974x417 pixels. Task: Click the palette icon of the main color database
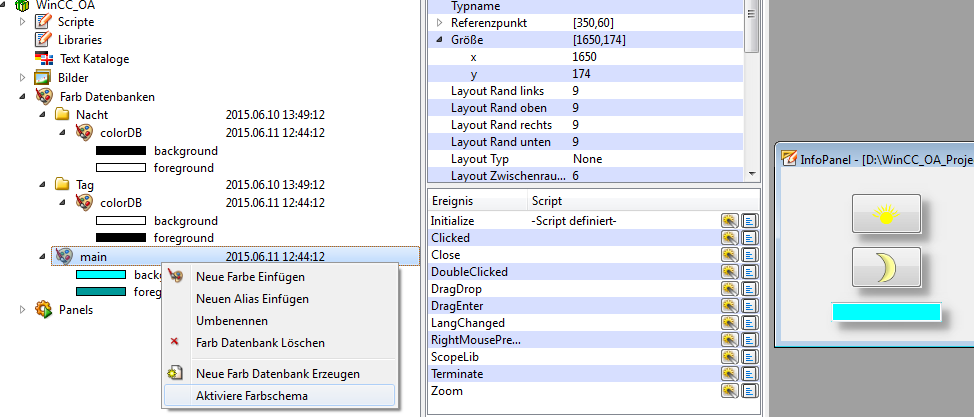(x=64, y=256)
